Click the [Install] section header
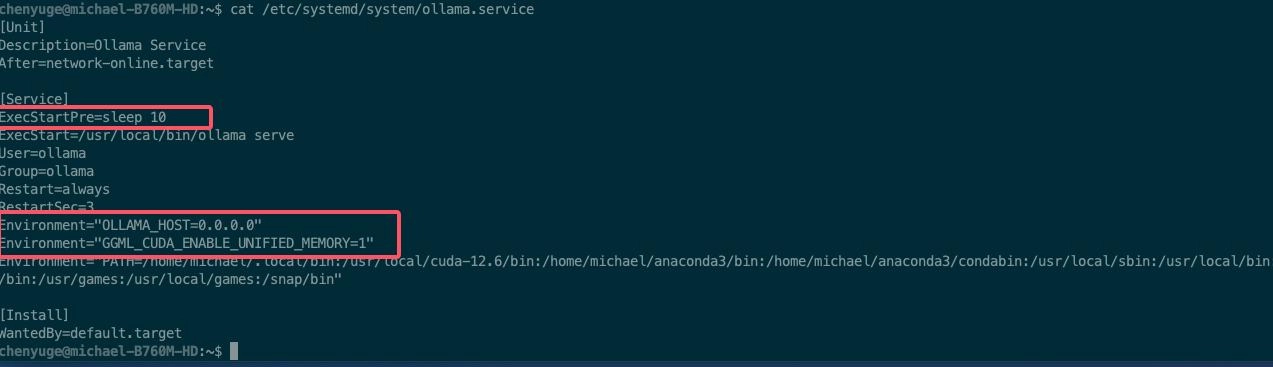 [x=34, y=315]
